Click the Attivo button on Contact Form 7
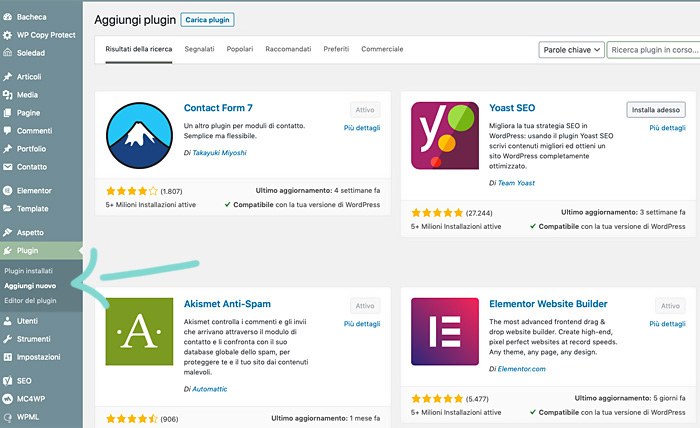This screenshot has width=700, height=428. [365, 110]
